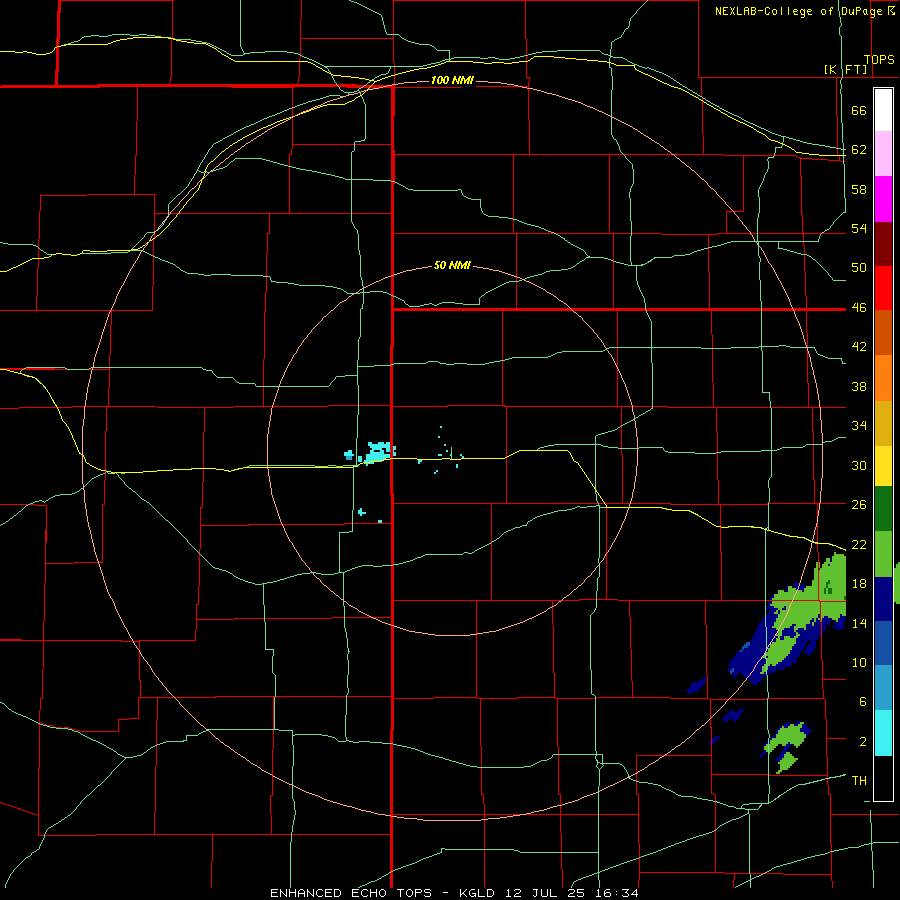Select the magenta legend color band
The width and height of the screenshot is (900, 900).
click(x=883, y=199)
